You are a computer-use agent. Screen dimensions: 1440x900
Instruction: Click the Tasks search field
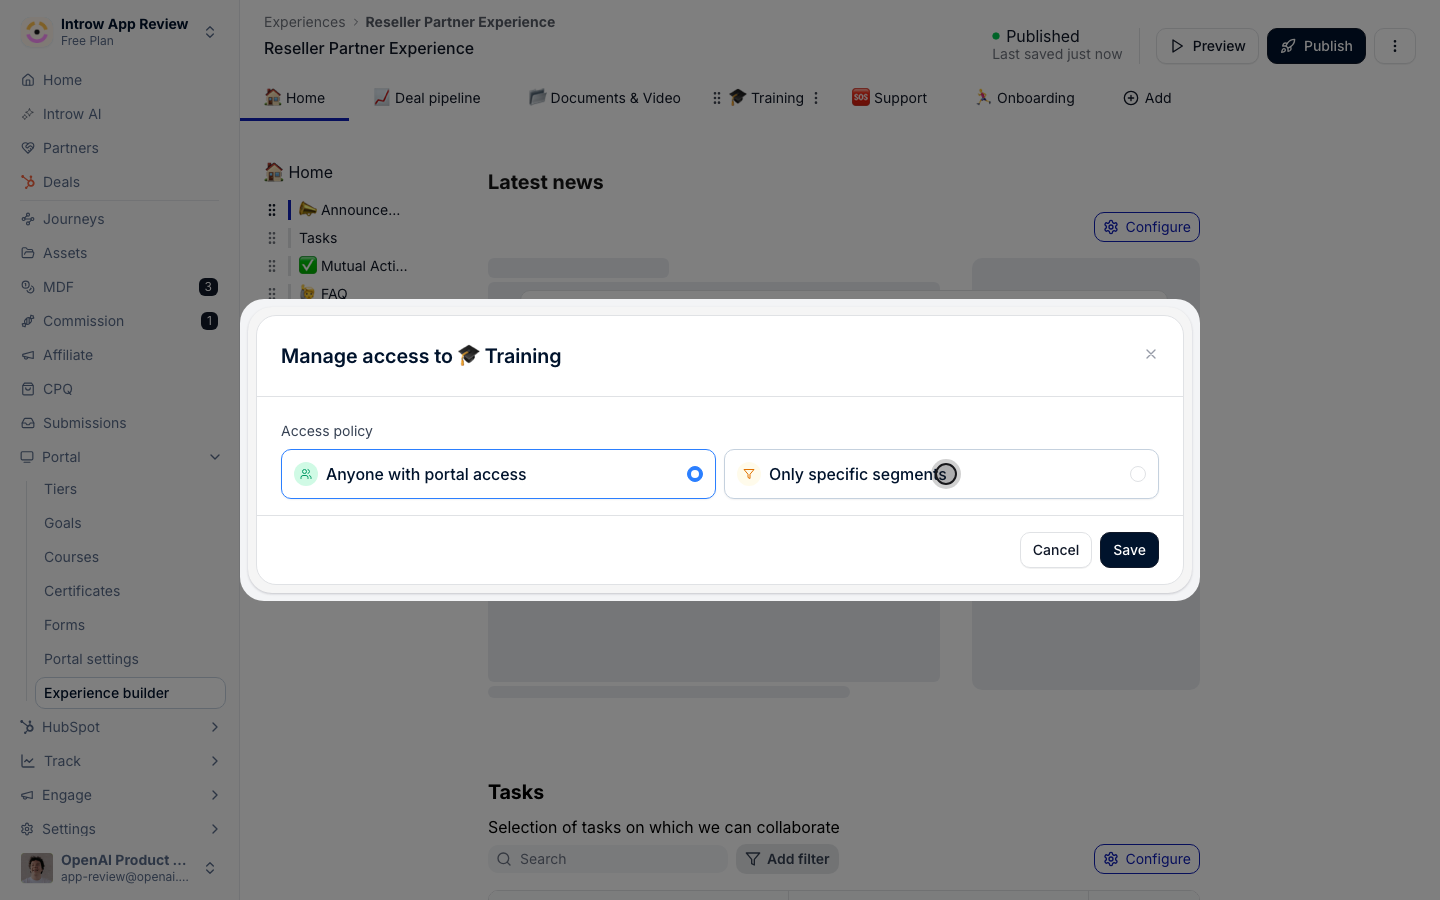click(x=608, y=859)
